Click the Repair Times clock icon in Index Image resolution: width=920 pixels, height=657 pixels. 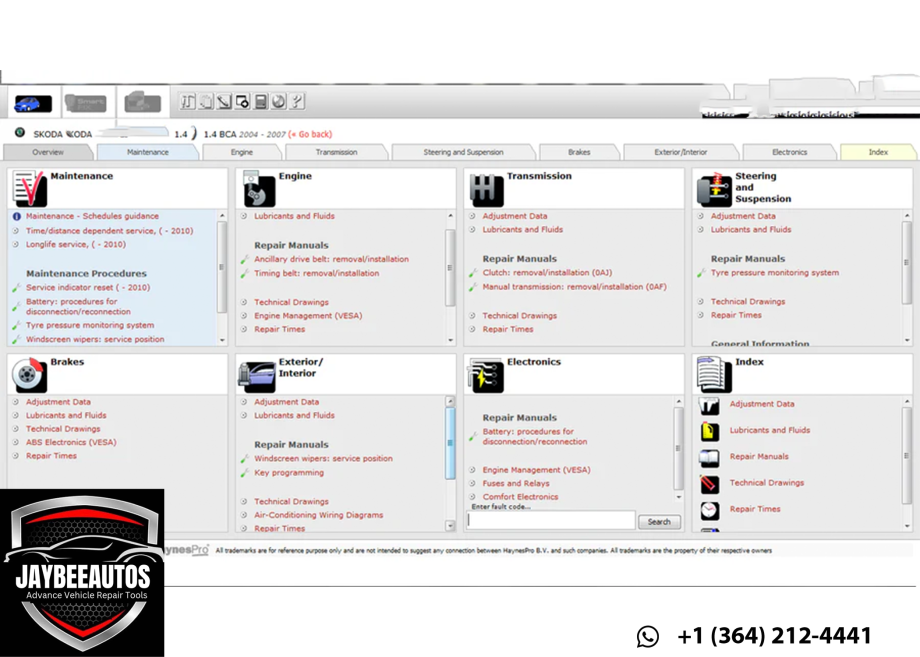coord(709,510)
